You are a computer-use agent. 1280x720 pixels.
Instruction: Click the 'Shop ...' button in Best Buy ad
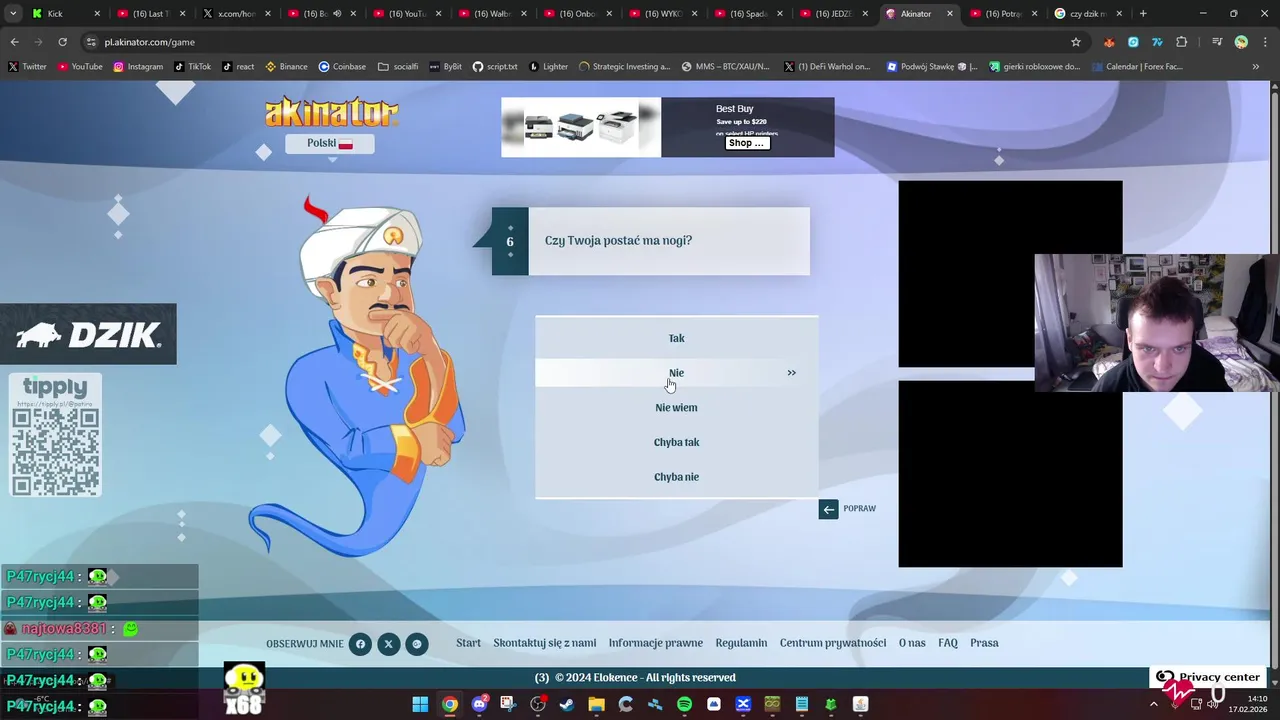[x=747, y=143]
